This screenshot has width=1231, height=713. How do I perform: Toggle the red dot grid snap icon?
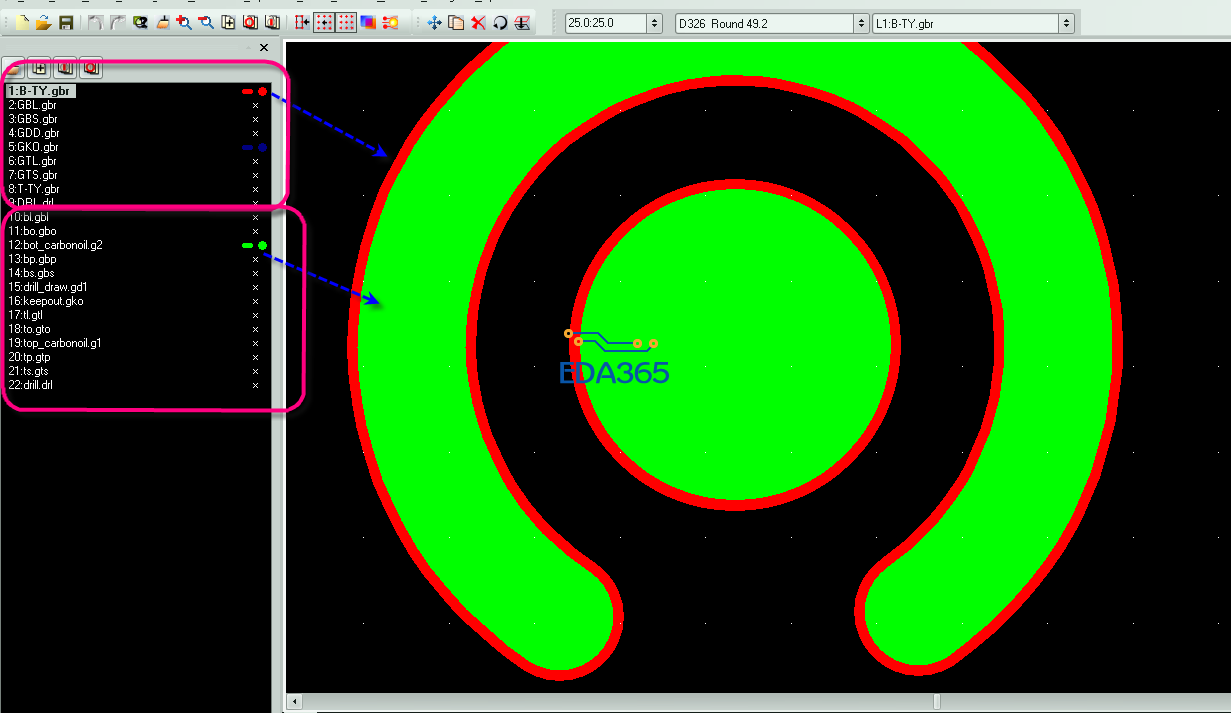click(x=346, y=22)
